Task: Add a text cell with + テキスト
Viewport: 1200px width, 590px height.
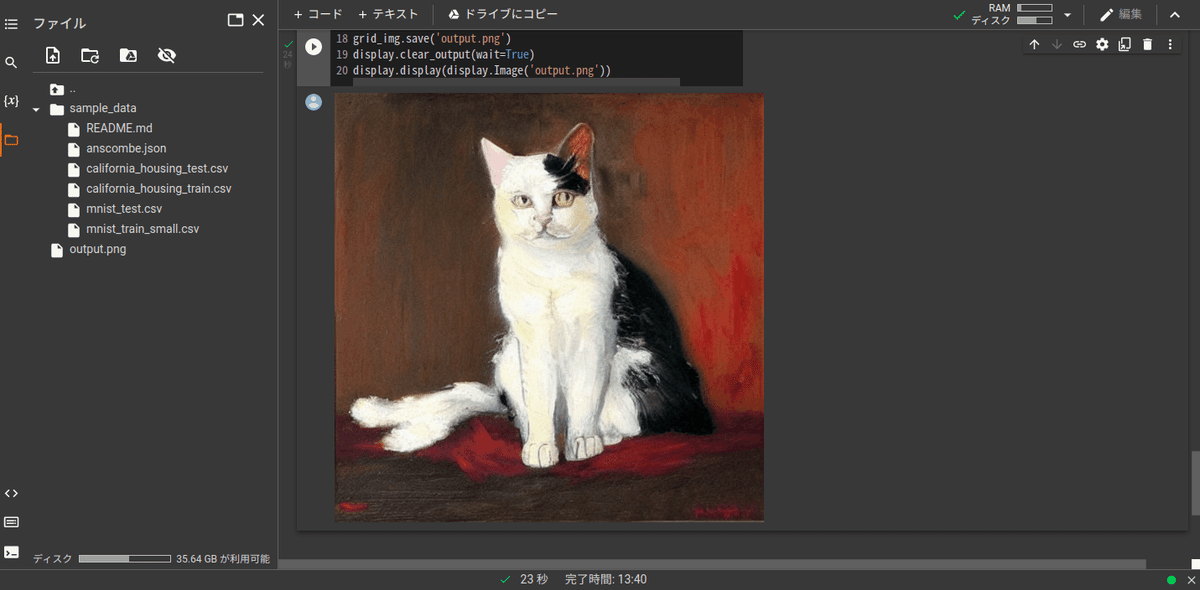Action: 388,14
